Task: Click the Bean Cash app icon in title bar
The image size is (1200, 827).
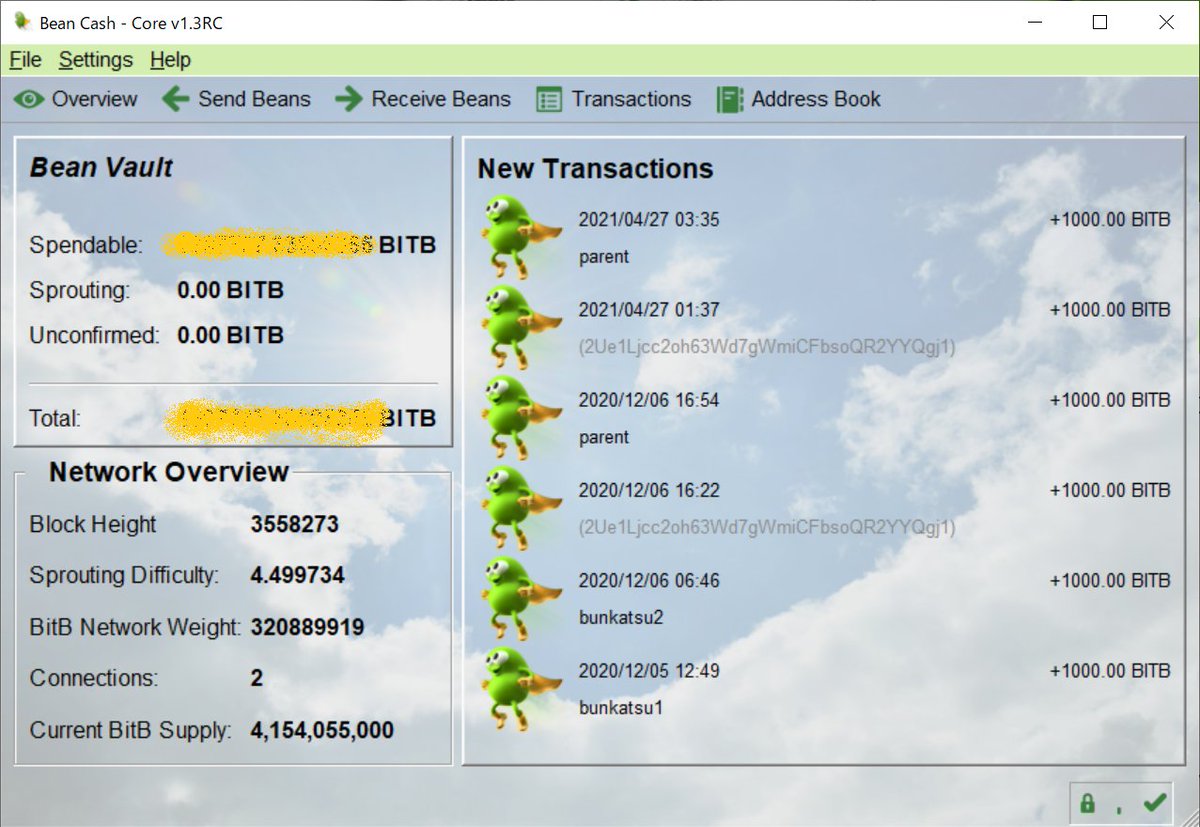Action: point(22,22)
